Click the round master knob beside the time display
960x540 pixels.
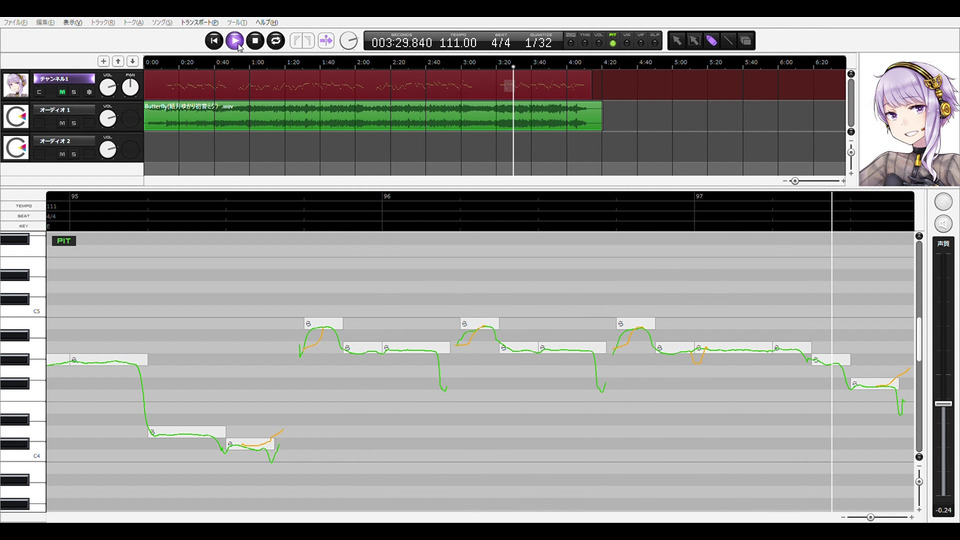click(348, 40)
